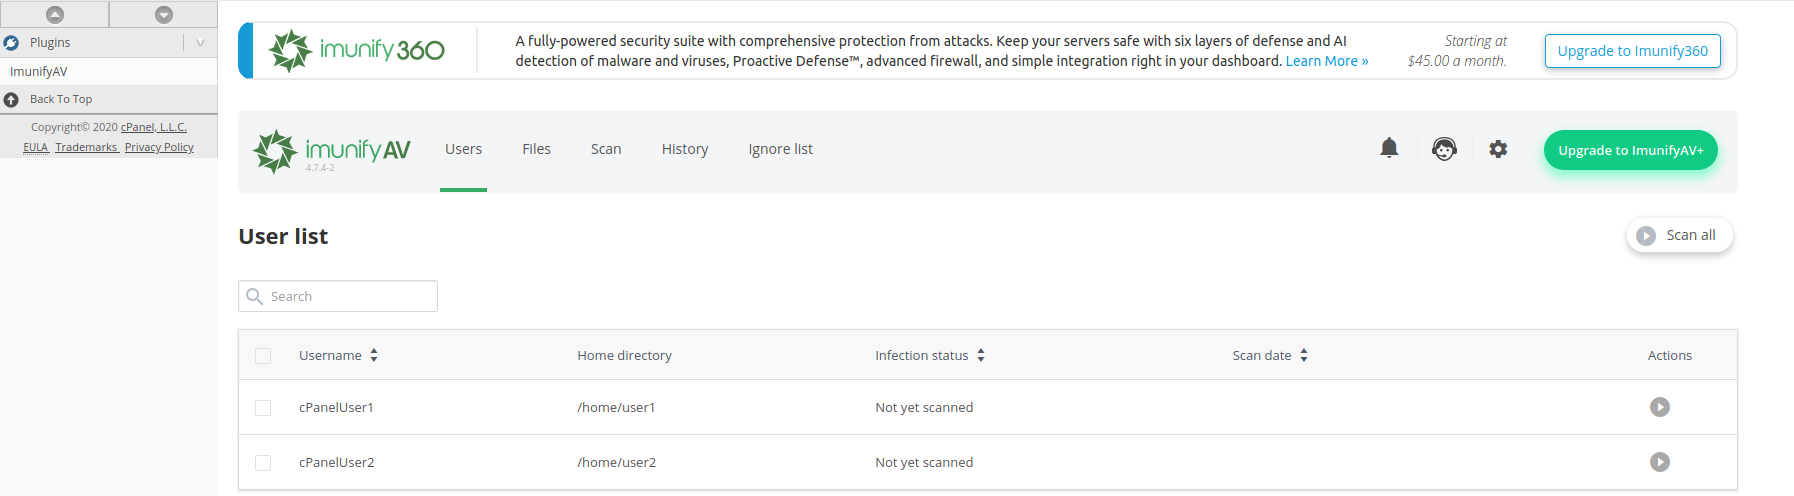Collapse the Plugins section chevron
1794x496 pixels.
tap(200, 42)
